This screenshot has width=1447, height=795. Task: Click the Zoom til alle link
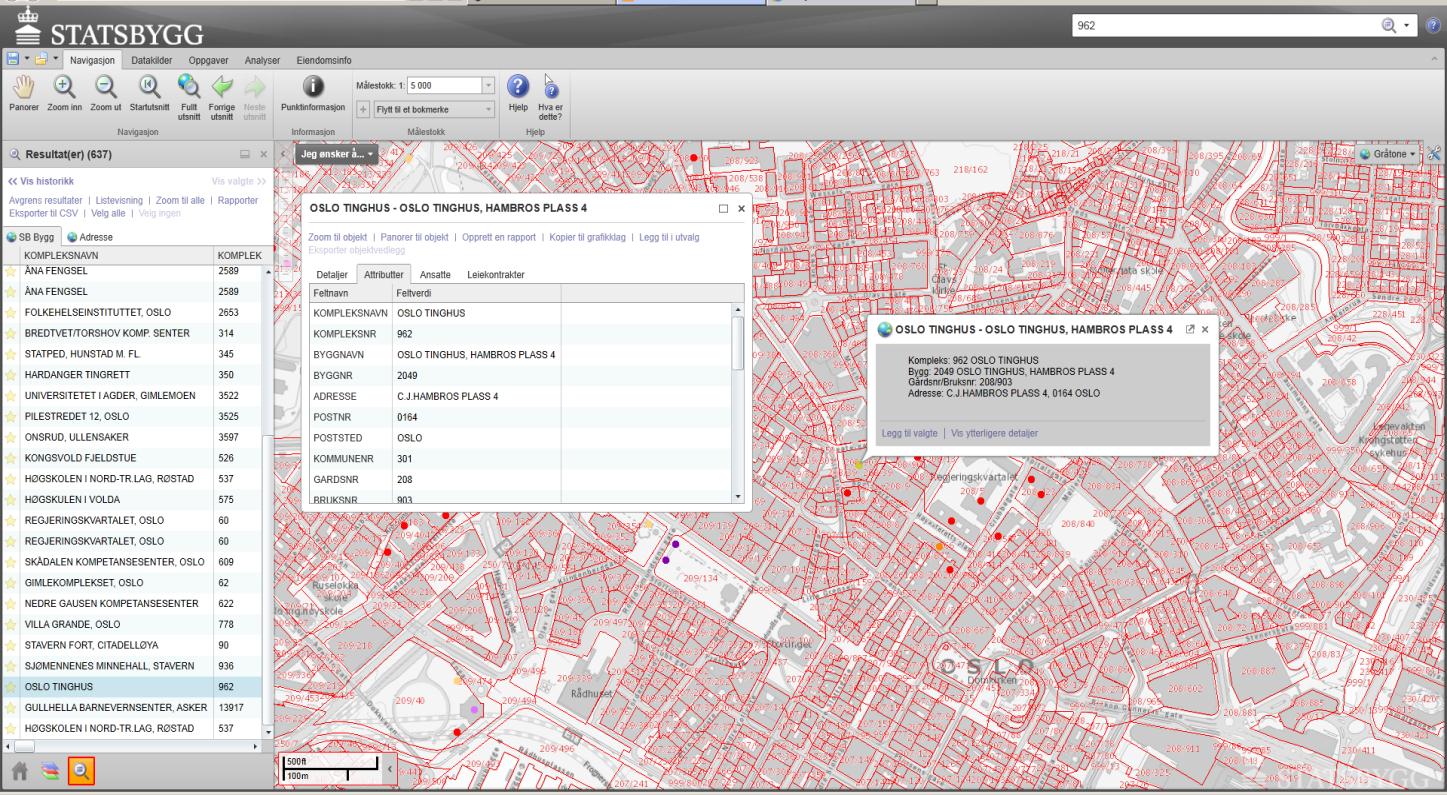pos(180,200)
